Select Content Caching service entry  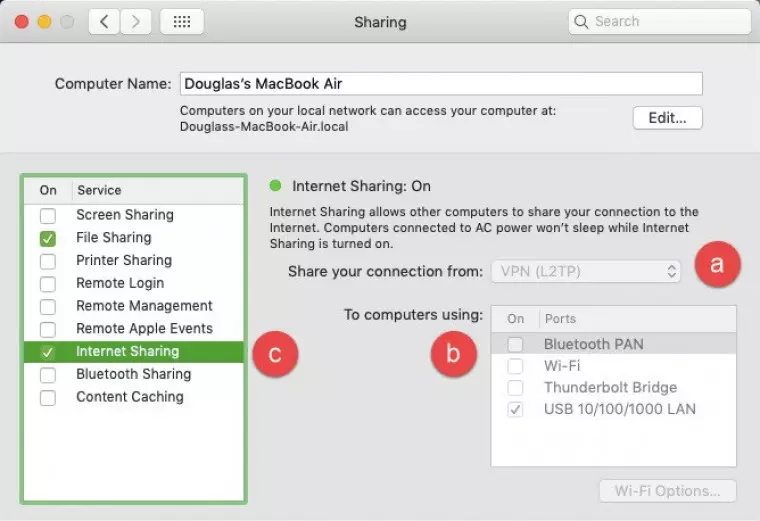coord(130,397)
